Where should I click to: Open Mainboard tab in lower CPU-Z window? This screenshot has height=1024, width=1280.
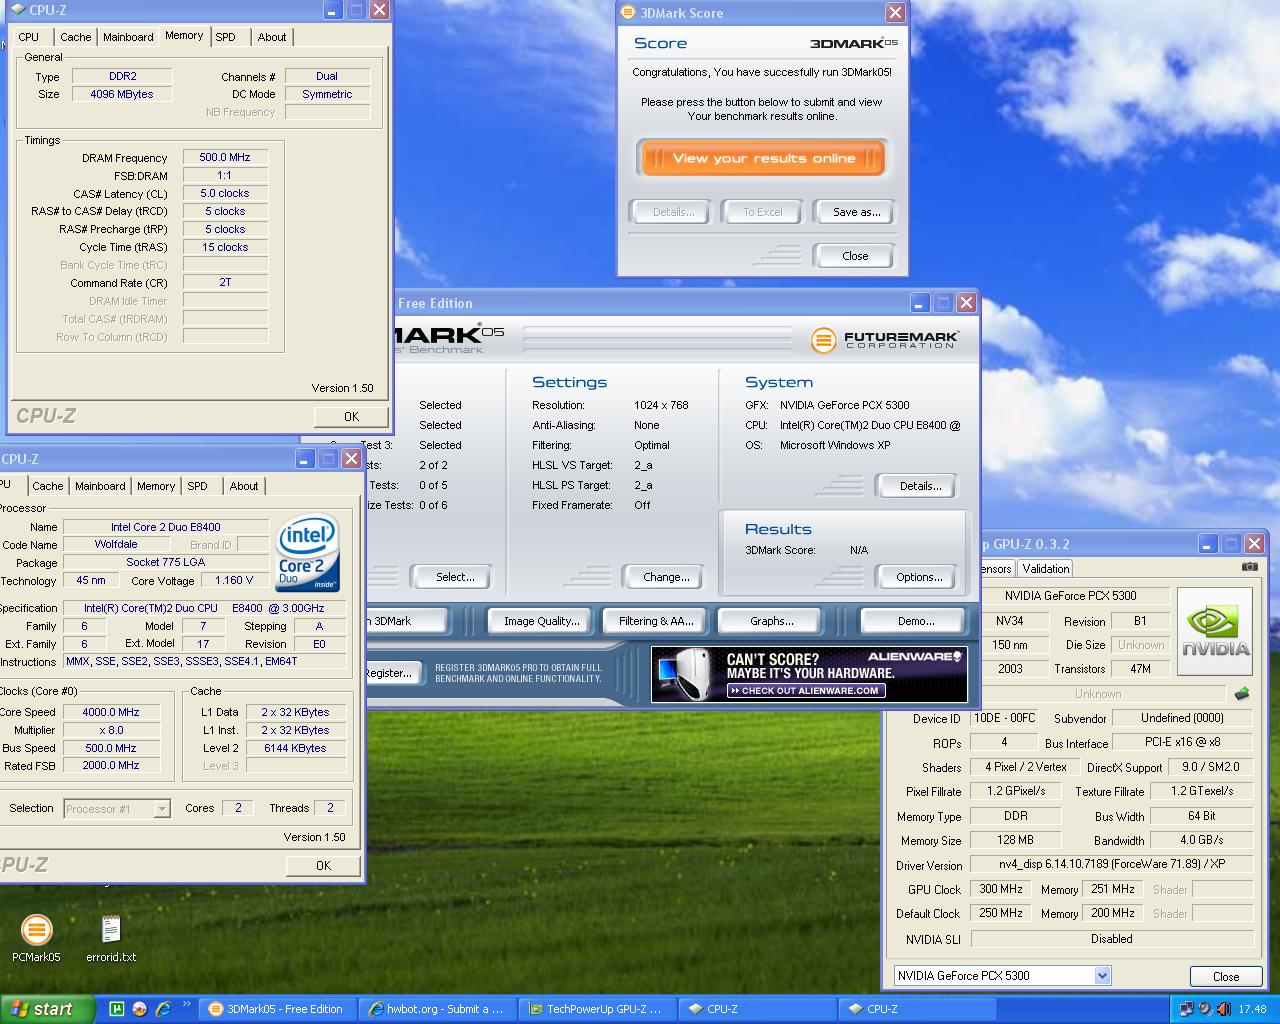[x=101, y=486]
